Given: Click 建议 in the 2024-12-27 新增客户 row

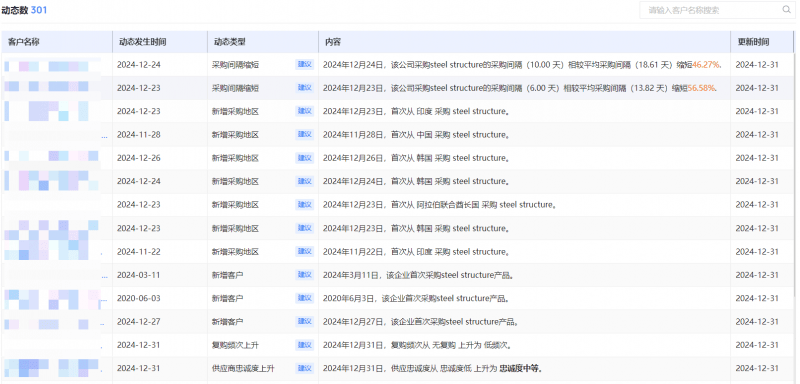Looking at the screenshot, I should tap(305, 321).
